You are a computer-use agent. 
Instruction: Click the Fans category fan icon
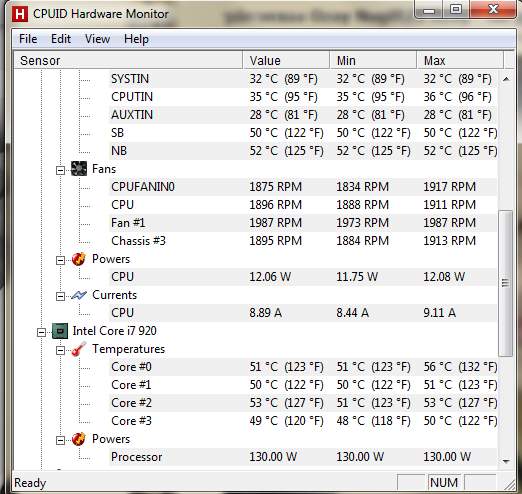[x=79, y=169]
